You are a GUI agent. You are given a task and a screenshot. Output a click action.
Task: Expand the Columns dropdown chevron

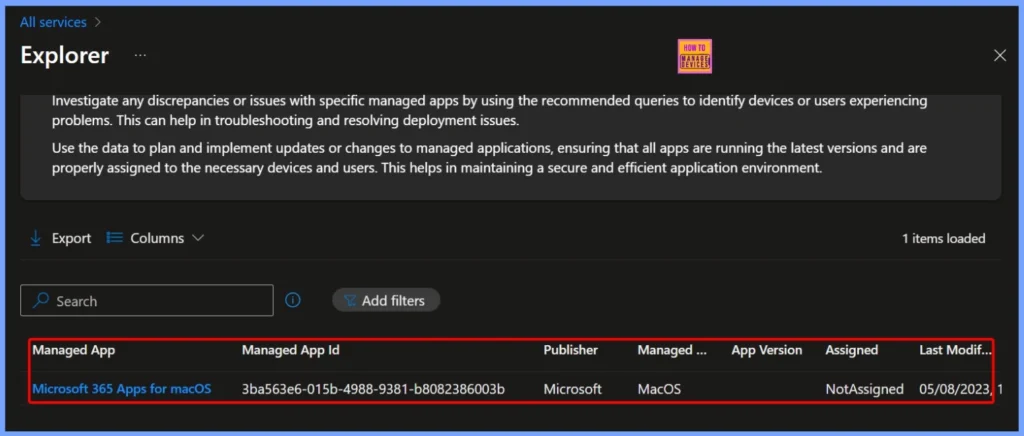click(197, 238)
